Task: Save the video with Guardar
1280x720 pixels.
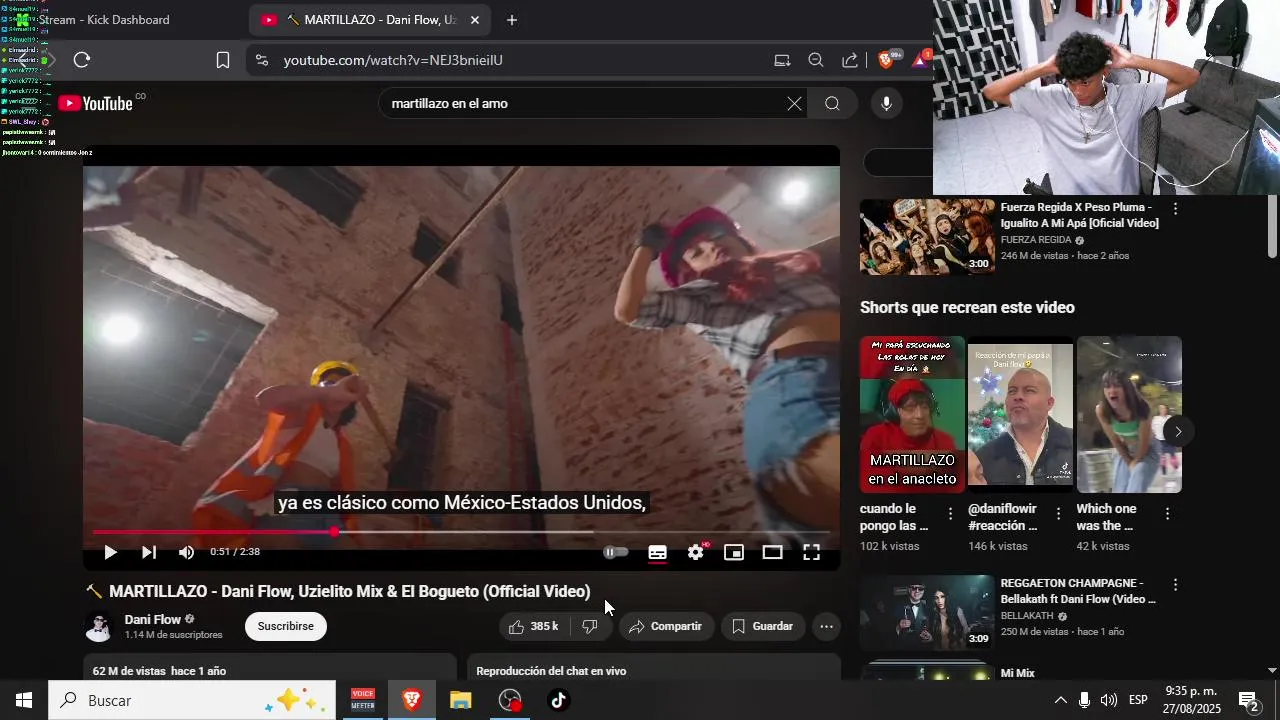Action: pos(762,626)
